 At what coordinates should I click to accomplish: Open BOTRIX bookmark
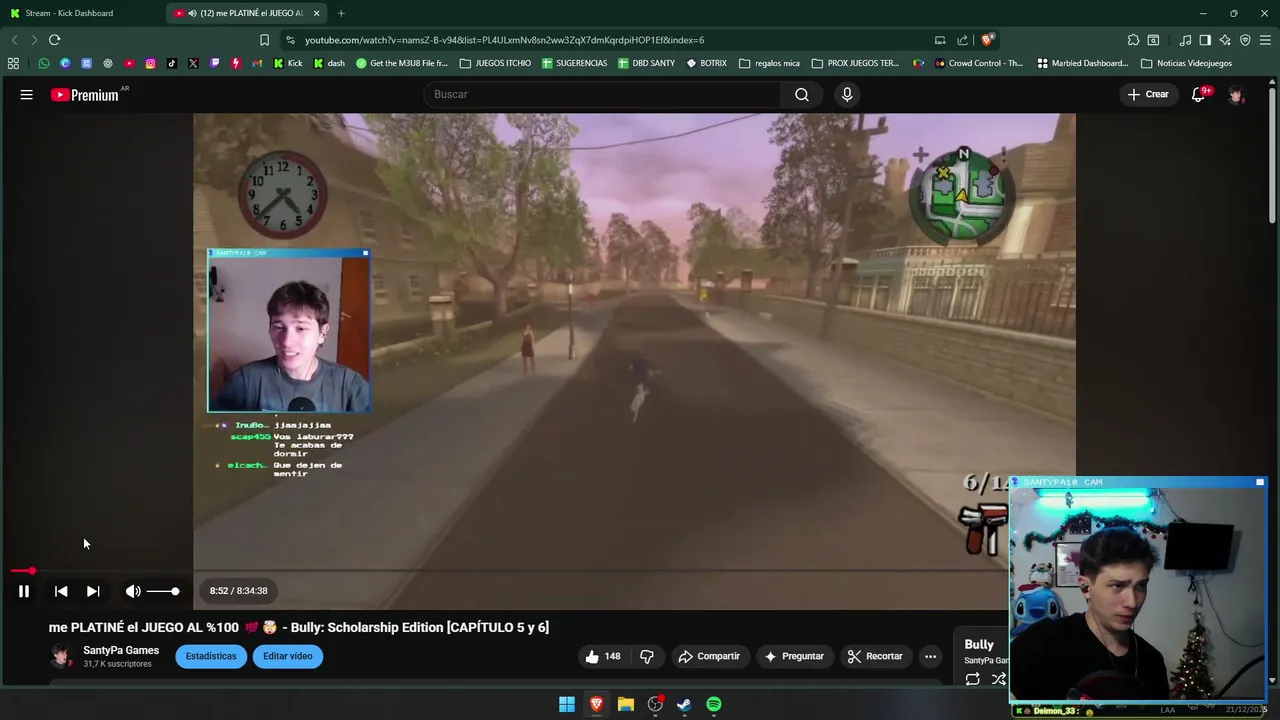(x=706, y=63)
